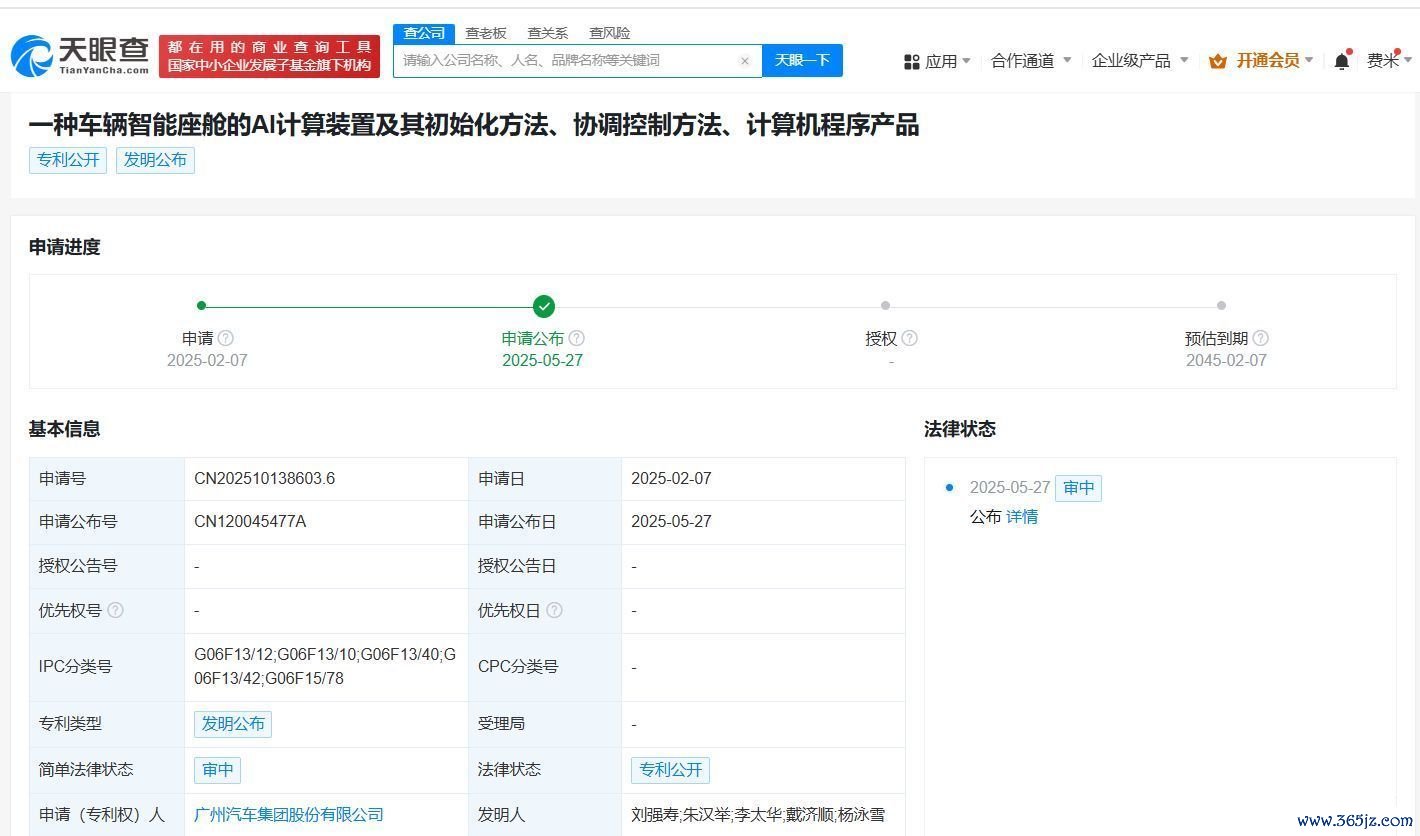Viewport: 1420px width, 836px height.
Task: Expand the 应用 dropdown
Action: click(947, 61)
